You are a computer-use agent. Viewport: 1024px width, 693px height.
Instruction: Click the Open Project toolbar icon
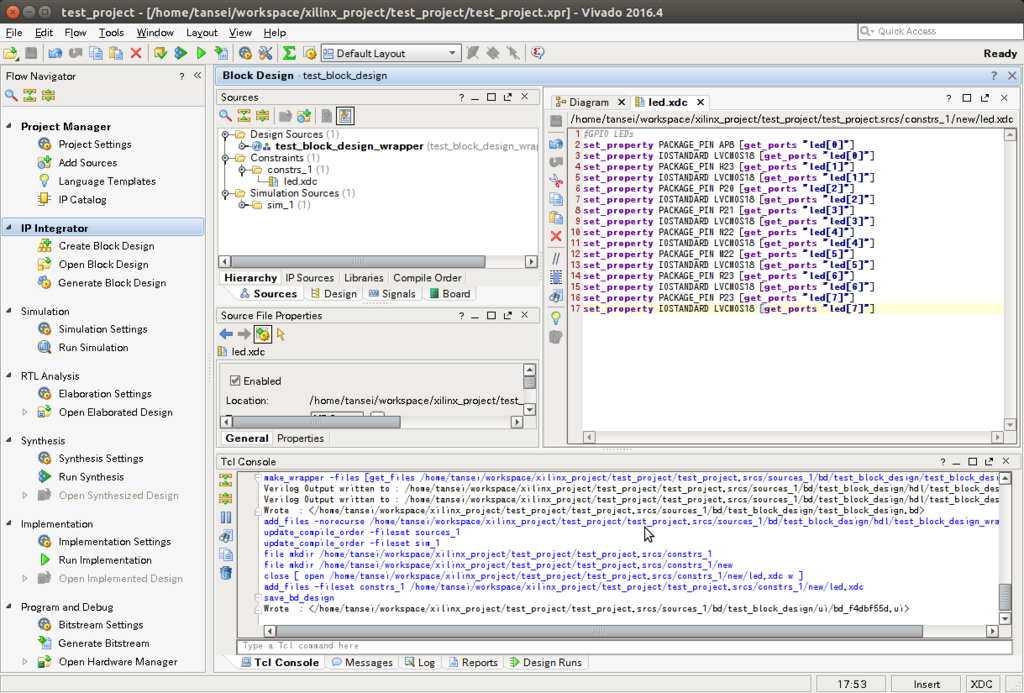(10, 54)
